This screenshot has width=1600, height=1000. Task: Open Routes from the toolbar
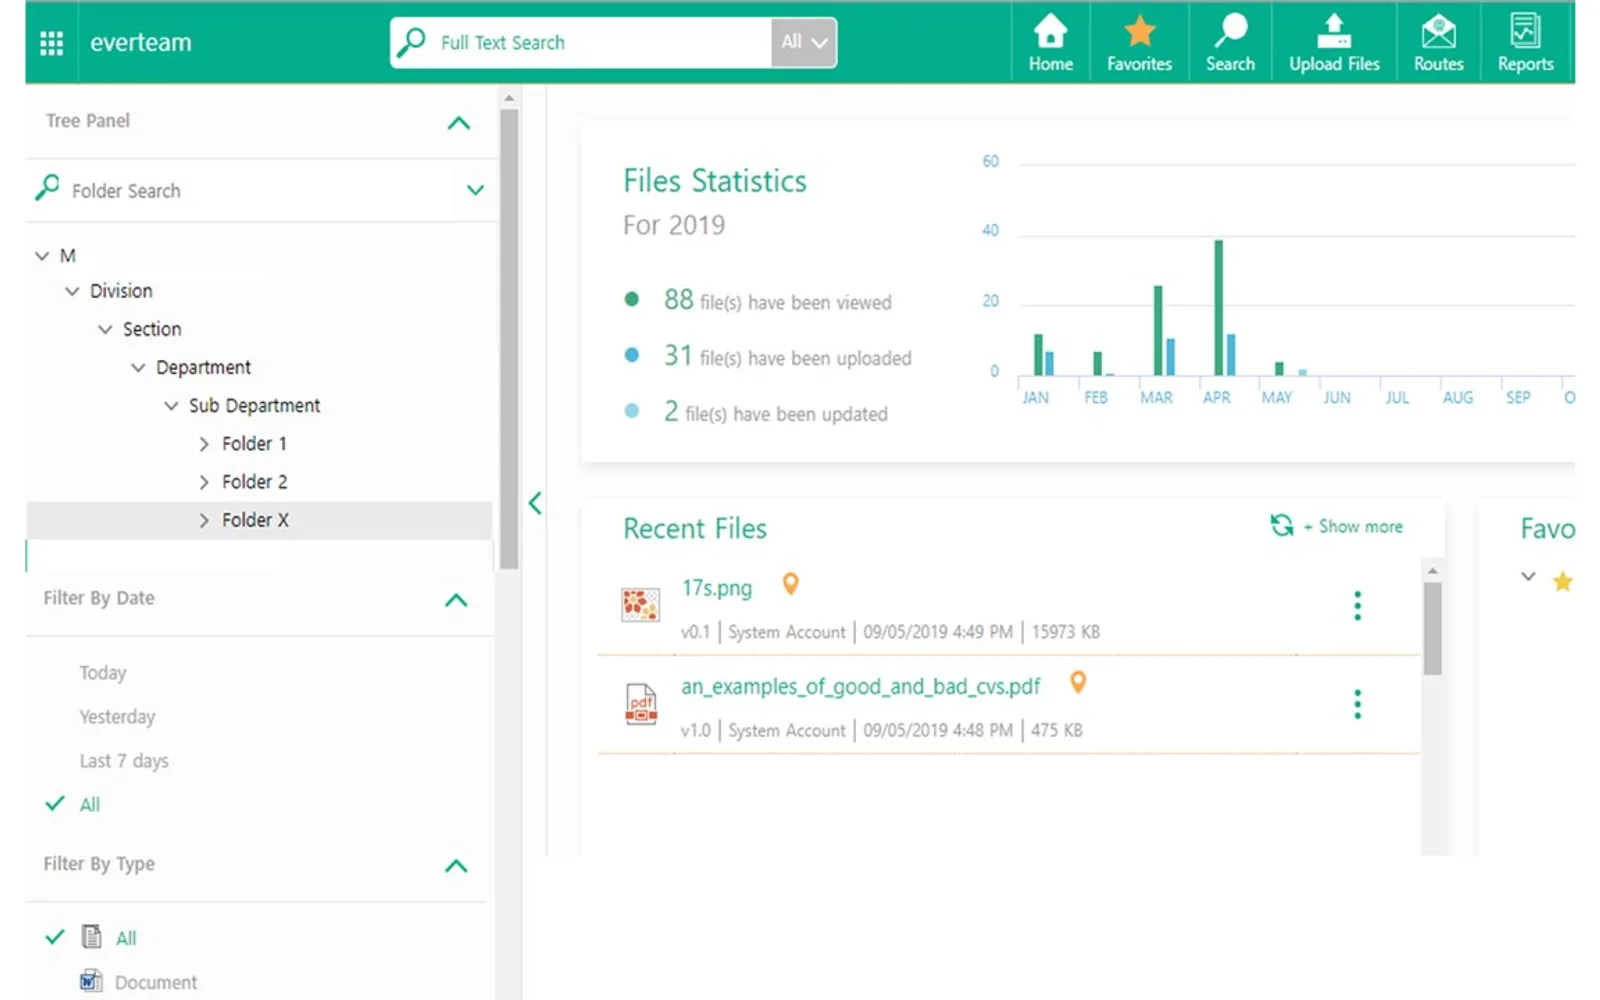pos(1438,43)
